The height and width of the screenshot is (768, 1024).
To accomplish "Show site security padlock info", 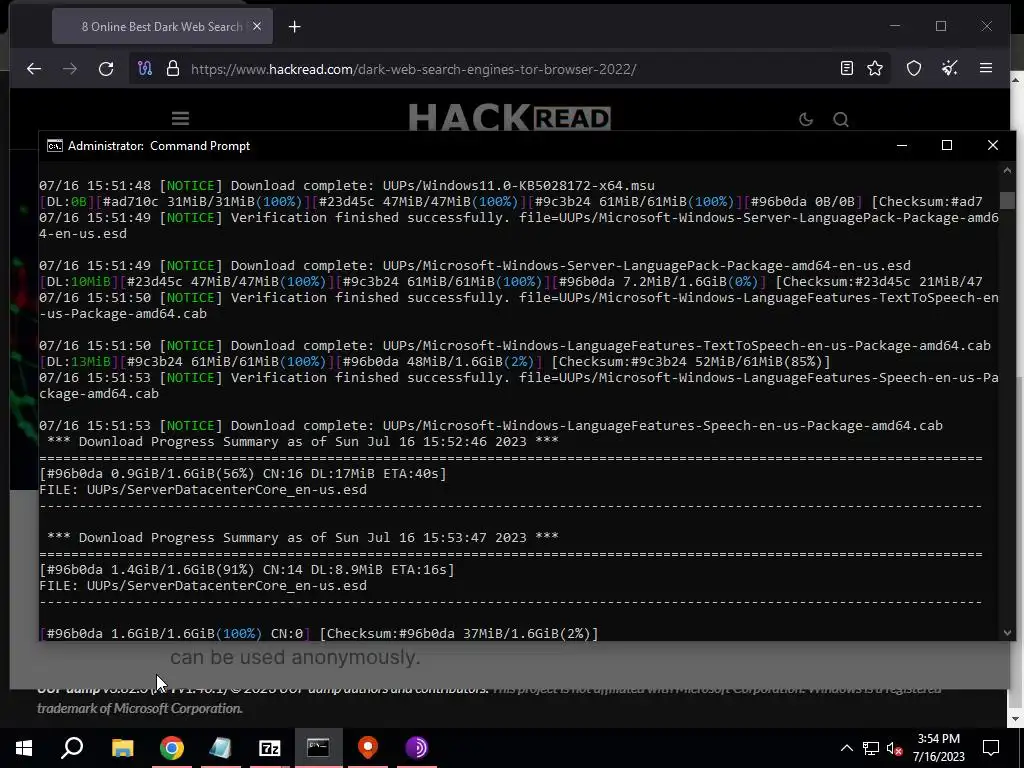I will pos(172,69).
